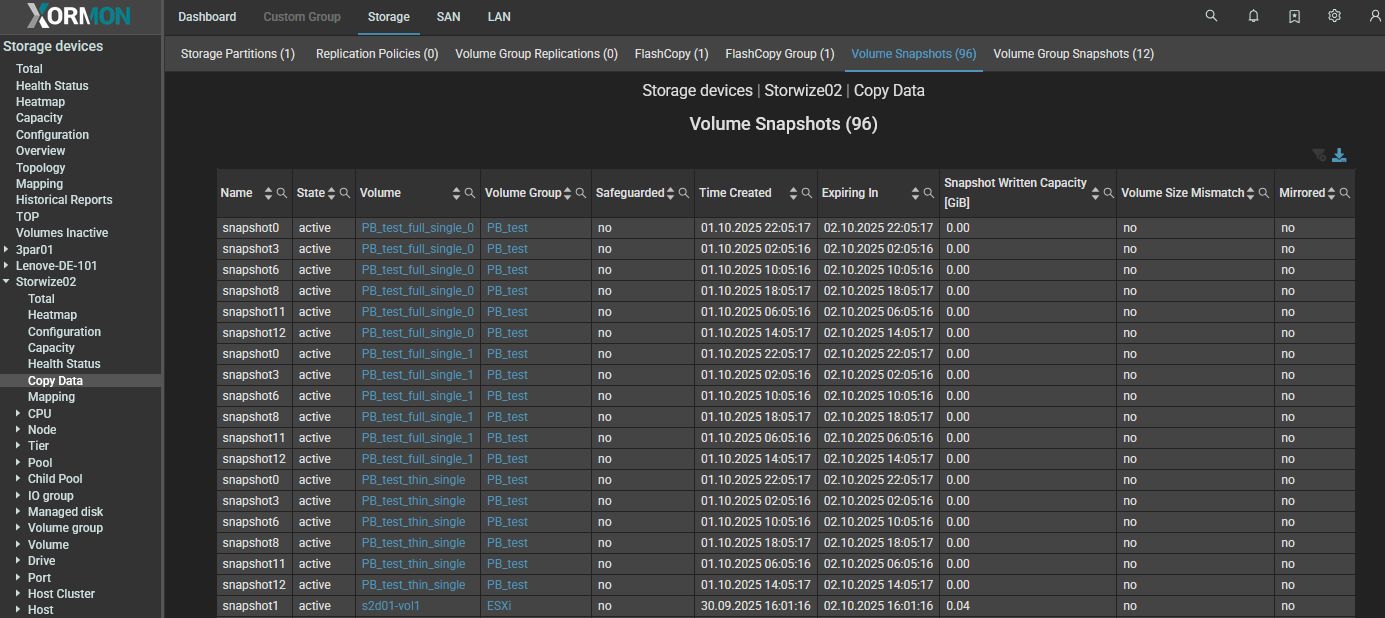Image resolution: width=1385 pixels, height=618 pixels.
Task: Open the SAN top menu
Action: pos(448,17)
